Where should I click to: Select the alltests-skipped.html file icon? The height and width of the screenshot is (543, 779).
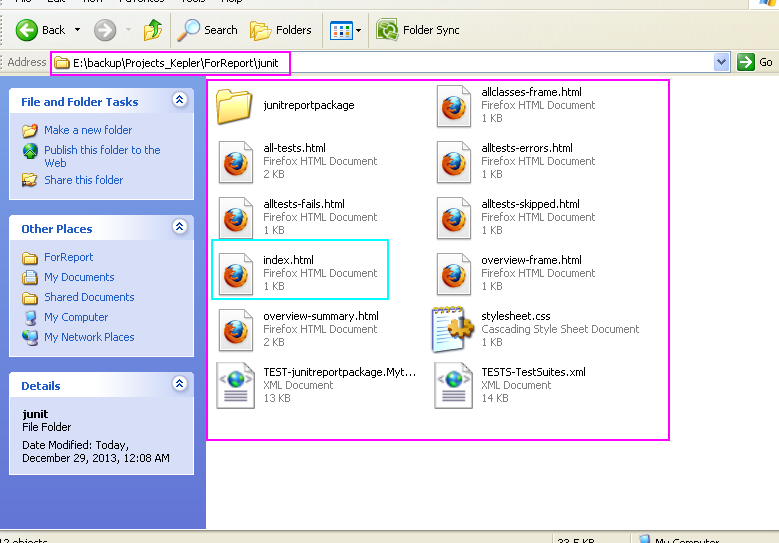point(454,218)
